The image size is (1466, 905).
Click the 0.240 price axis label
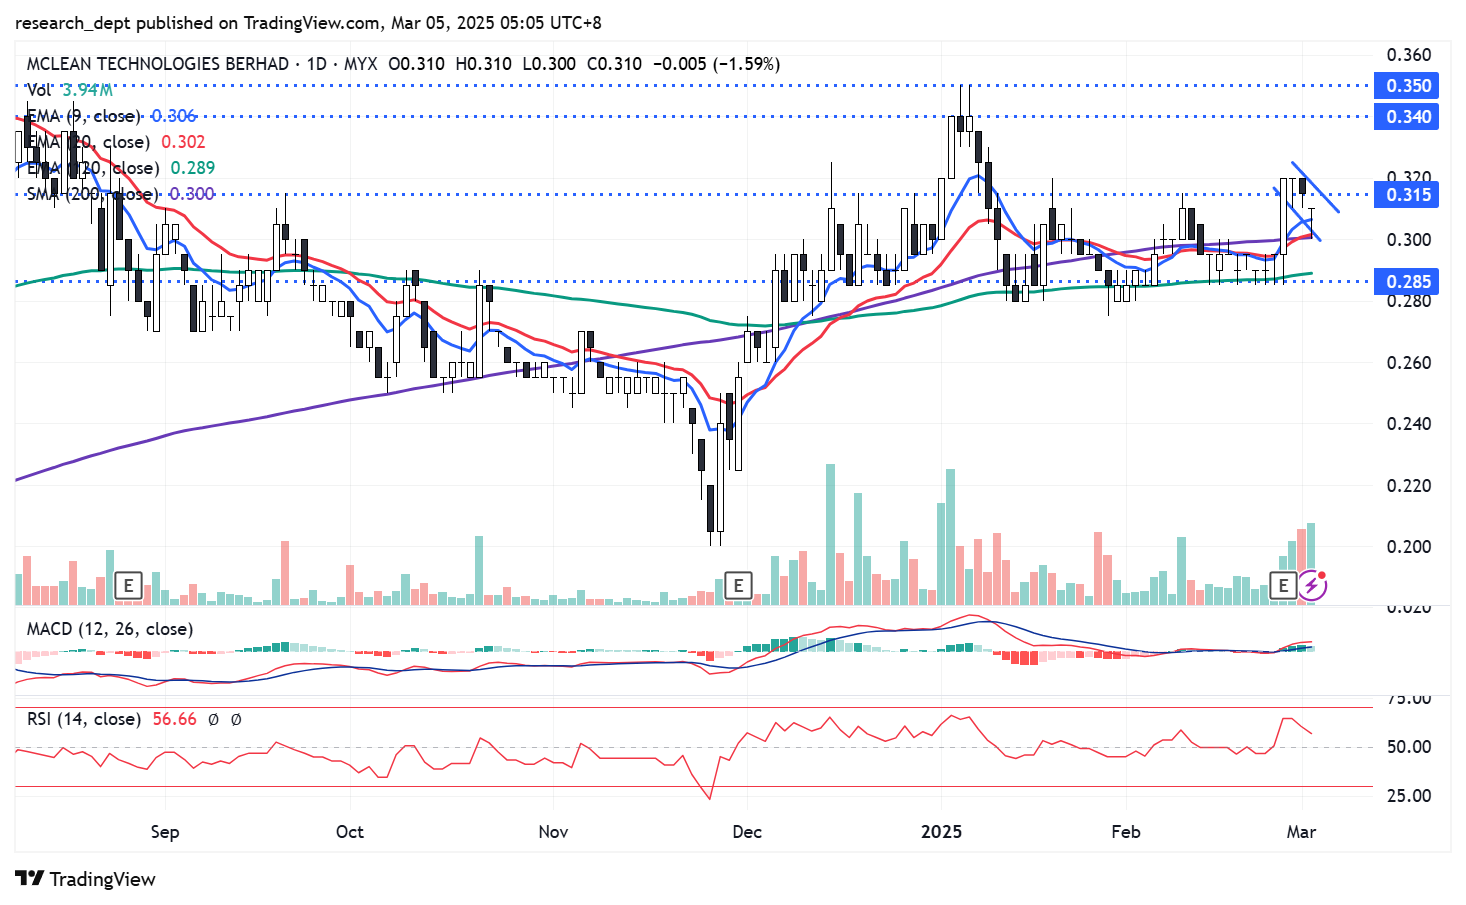pos(1409,424)
